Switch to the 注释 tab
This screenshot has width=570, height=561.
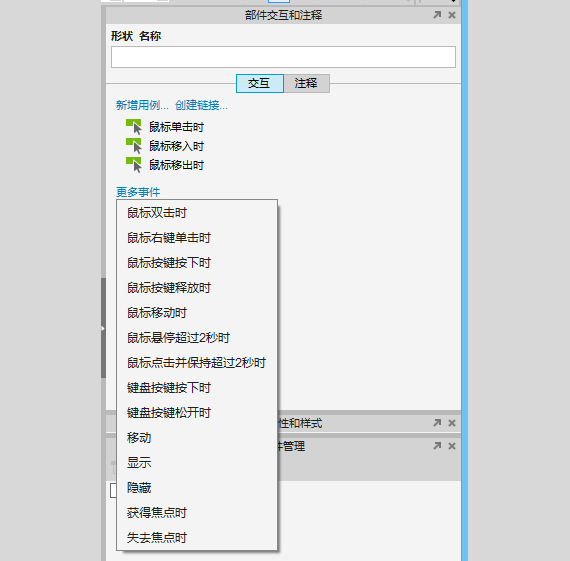coord(306,83)
